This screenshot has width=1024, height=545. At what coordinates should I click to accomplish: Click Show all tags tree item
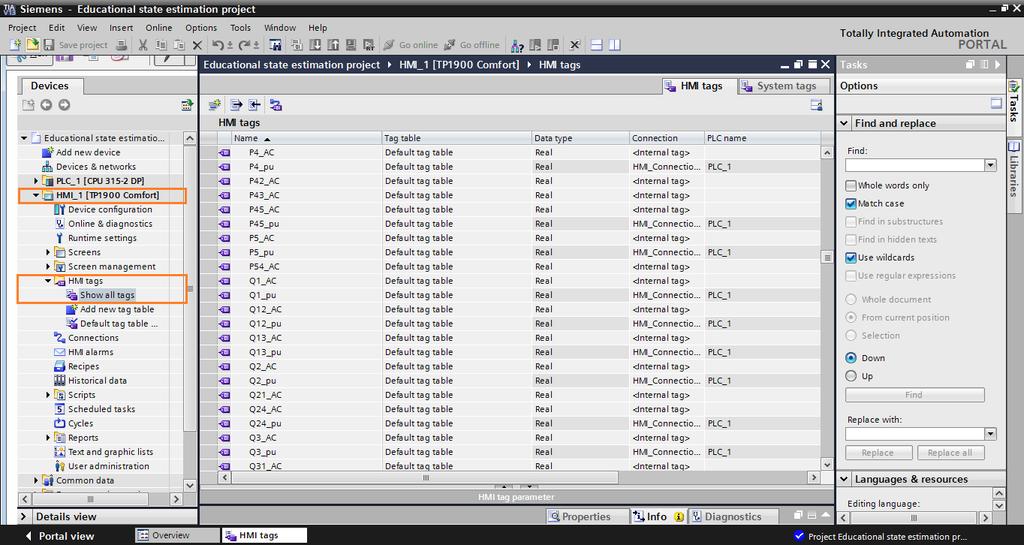[x=107, y=295]
